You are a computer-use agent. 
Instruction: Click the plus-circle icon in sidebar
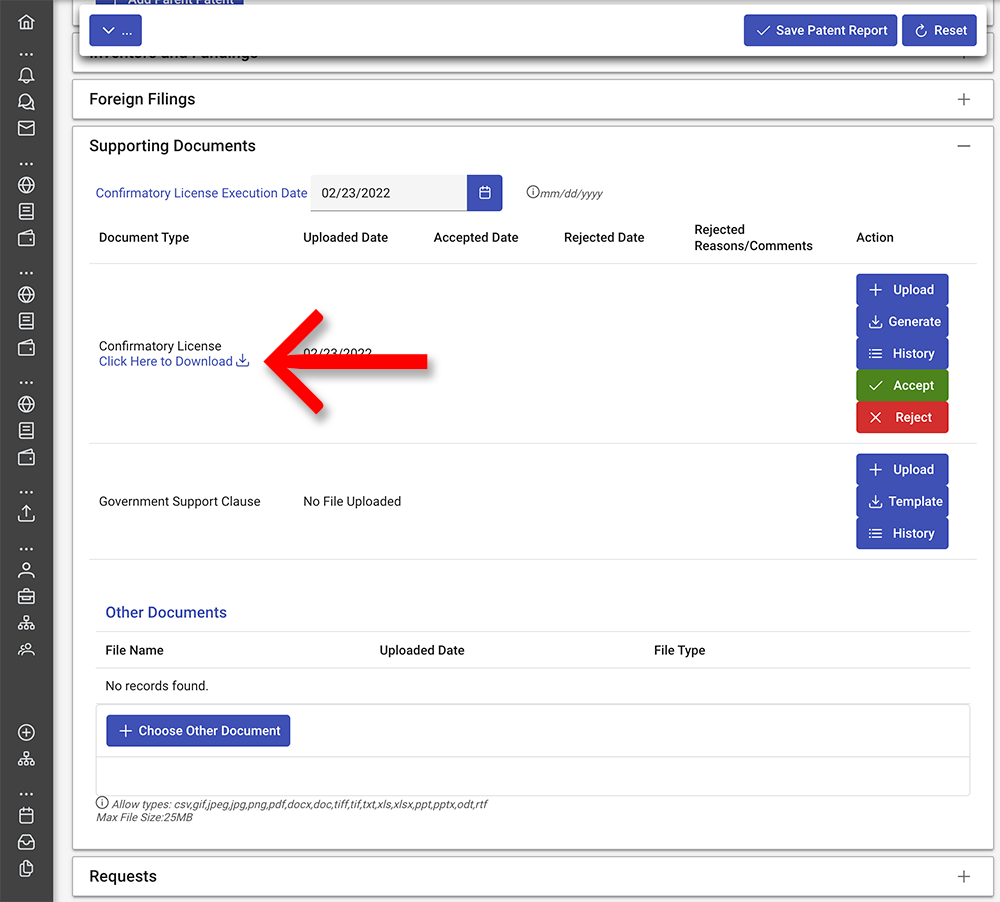[26, 733]
